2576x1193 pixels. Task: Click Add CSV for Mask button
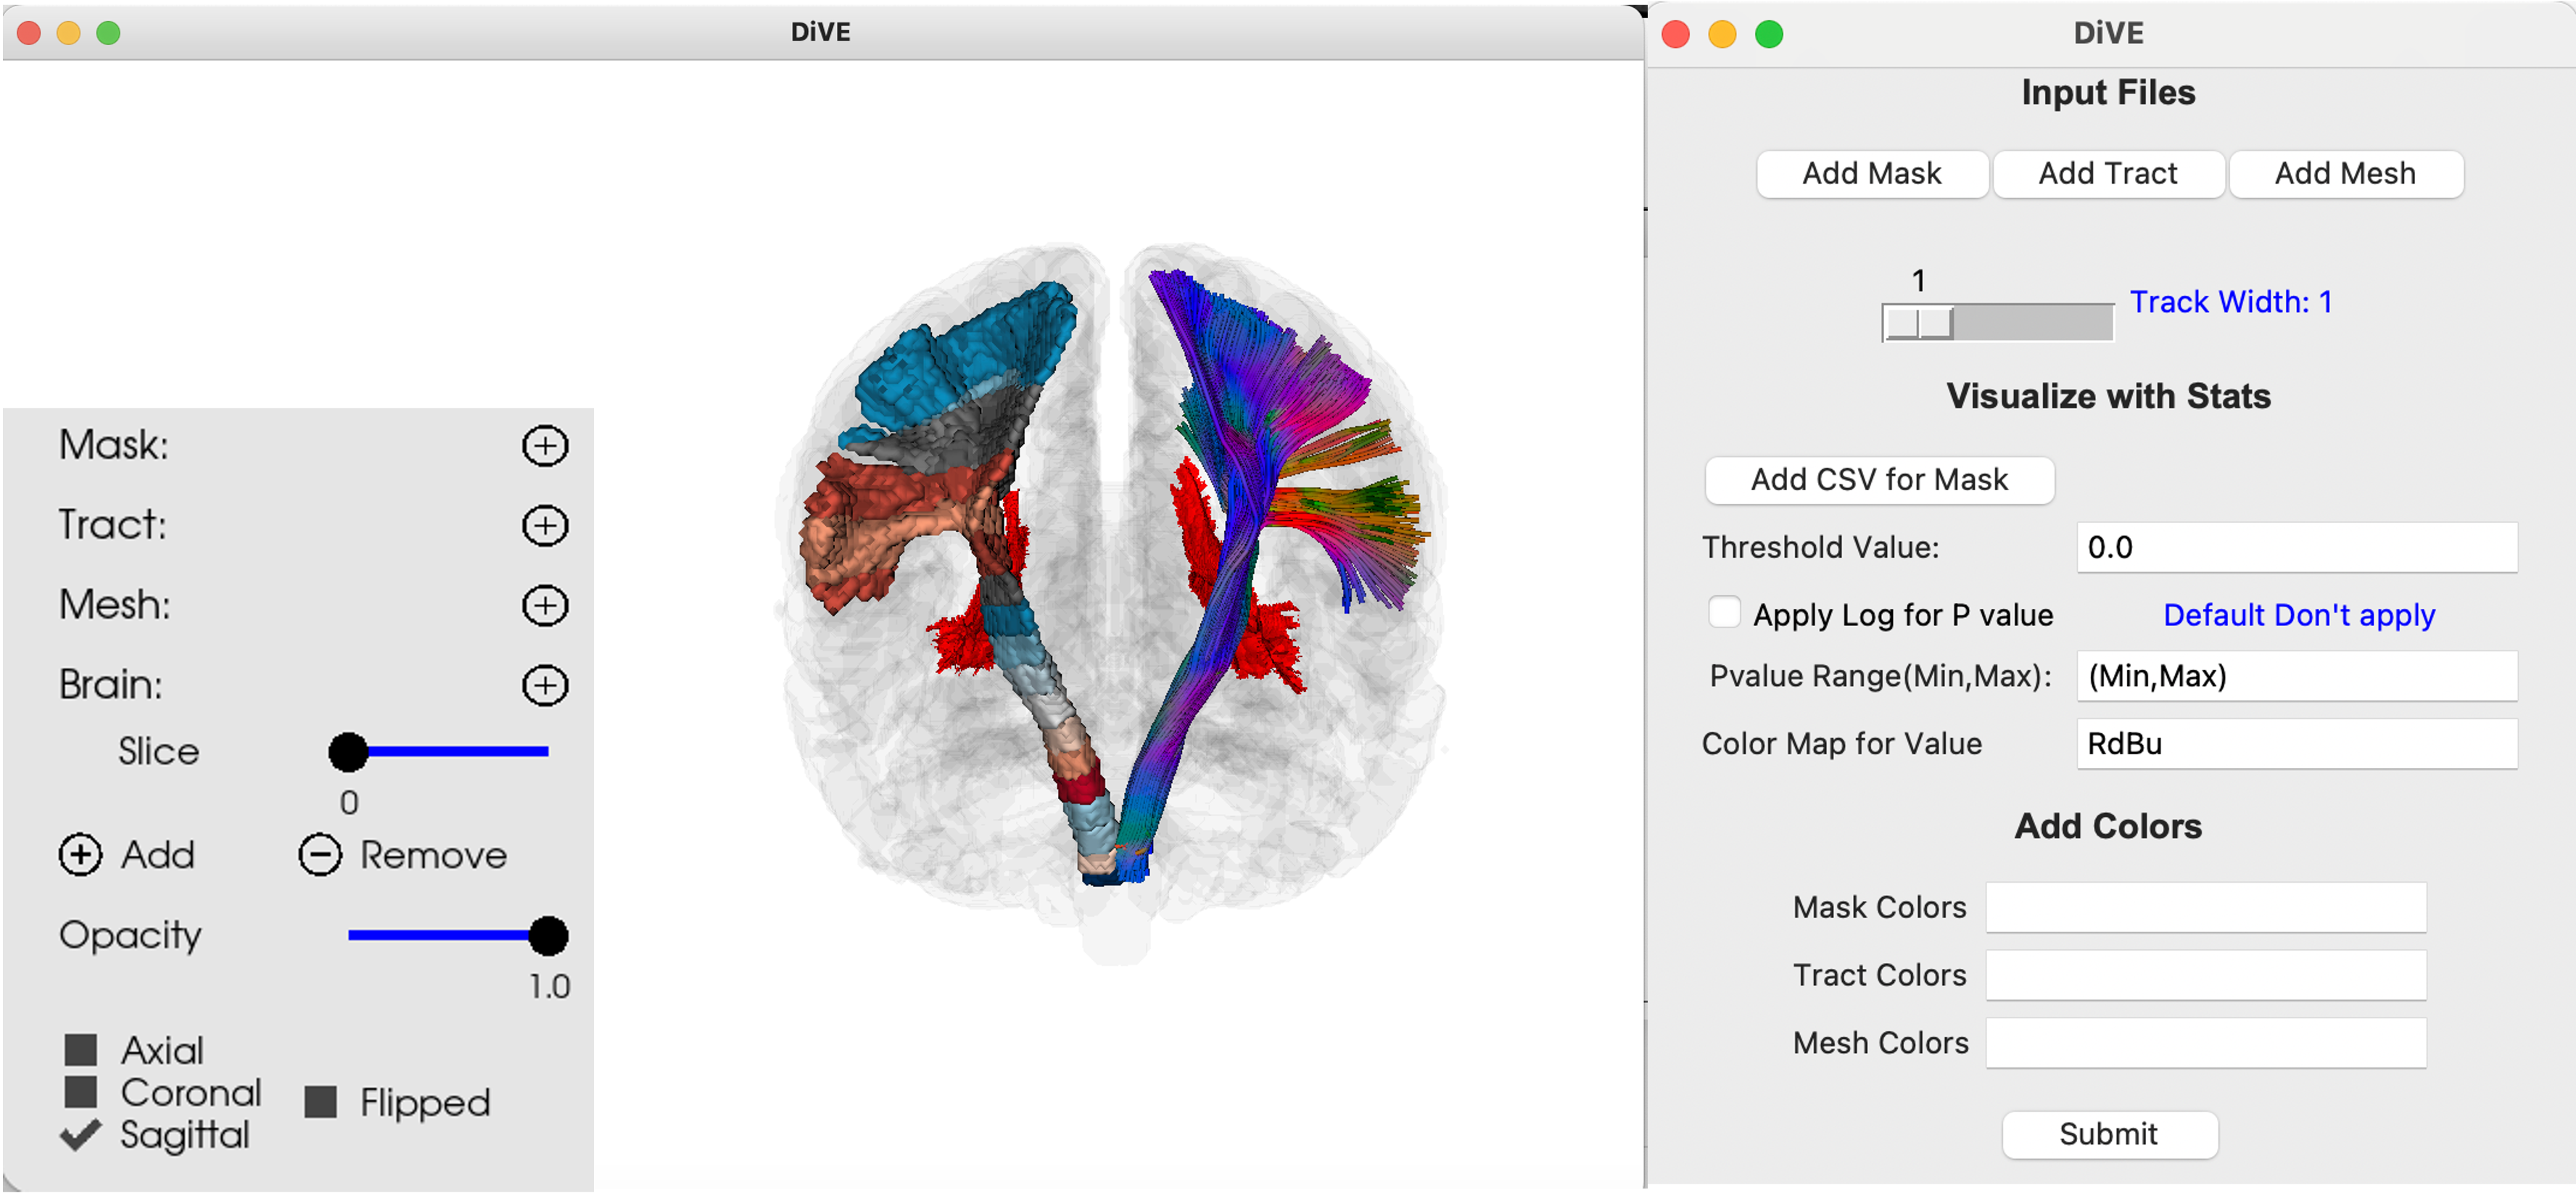[x=1879, y=480]
